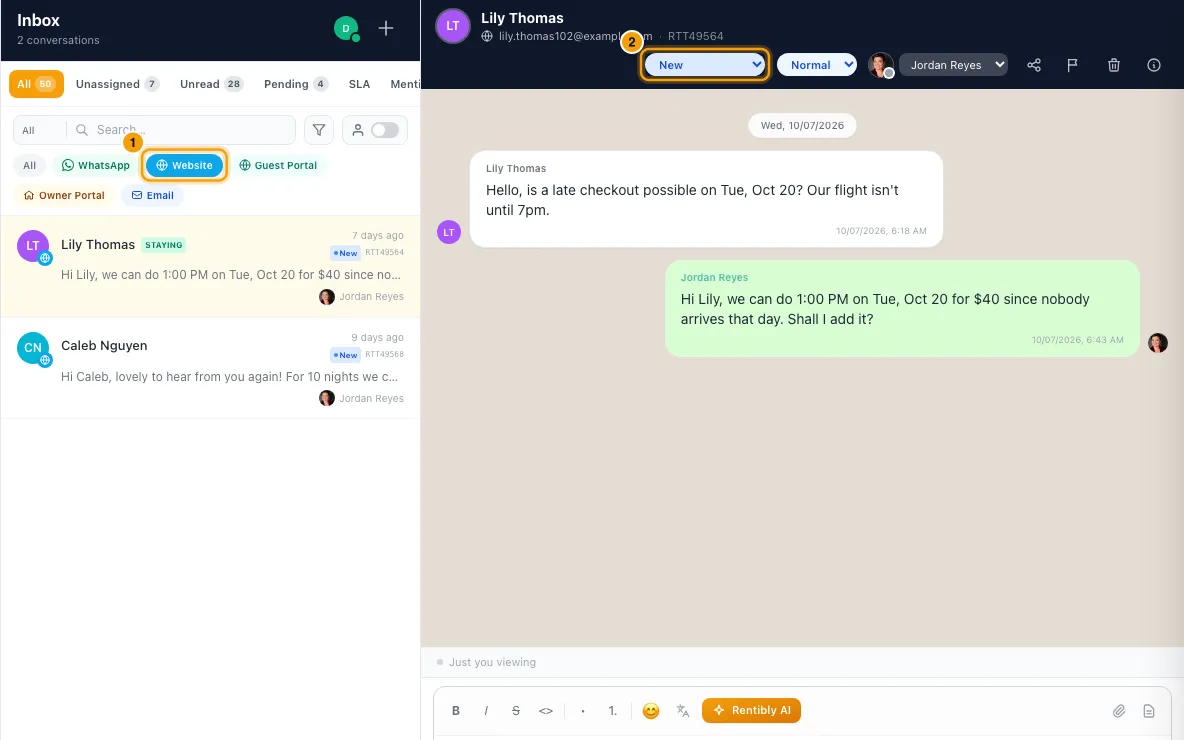Image resolution: width=1184 pixels, height=740 pixels.
Task: Start a new conversation with plus icon
Action: 386,29
